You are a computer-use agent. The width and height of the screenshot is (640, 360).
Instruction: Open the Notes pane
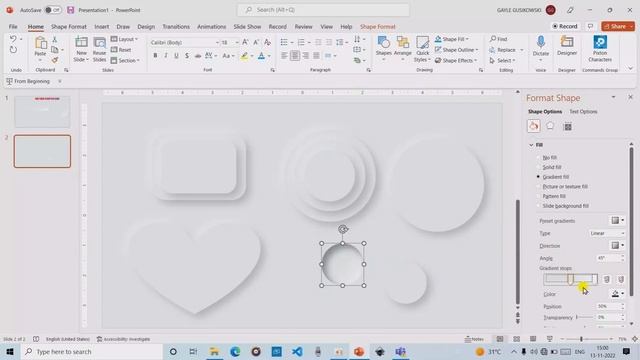[474, 339]
